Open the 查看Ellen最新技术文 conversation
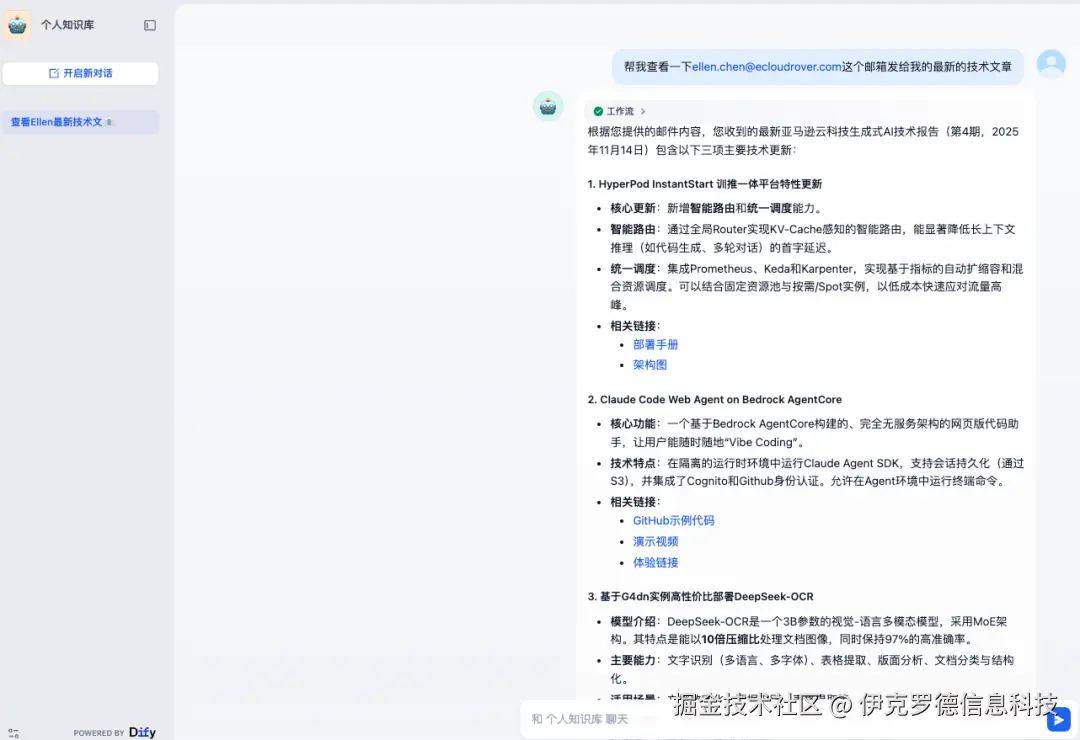The width and height of the screenshot is (1080, 740). click(81, 122)
